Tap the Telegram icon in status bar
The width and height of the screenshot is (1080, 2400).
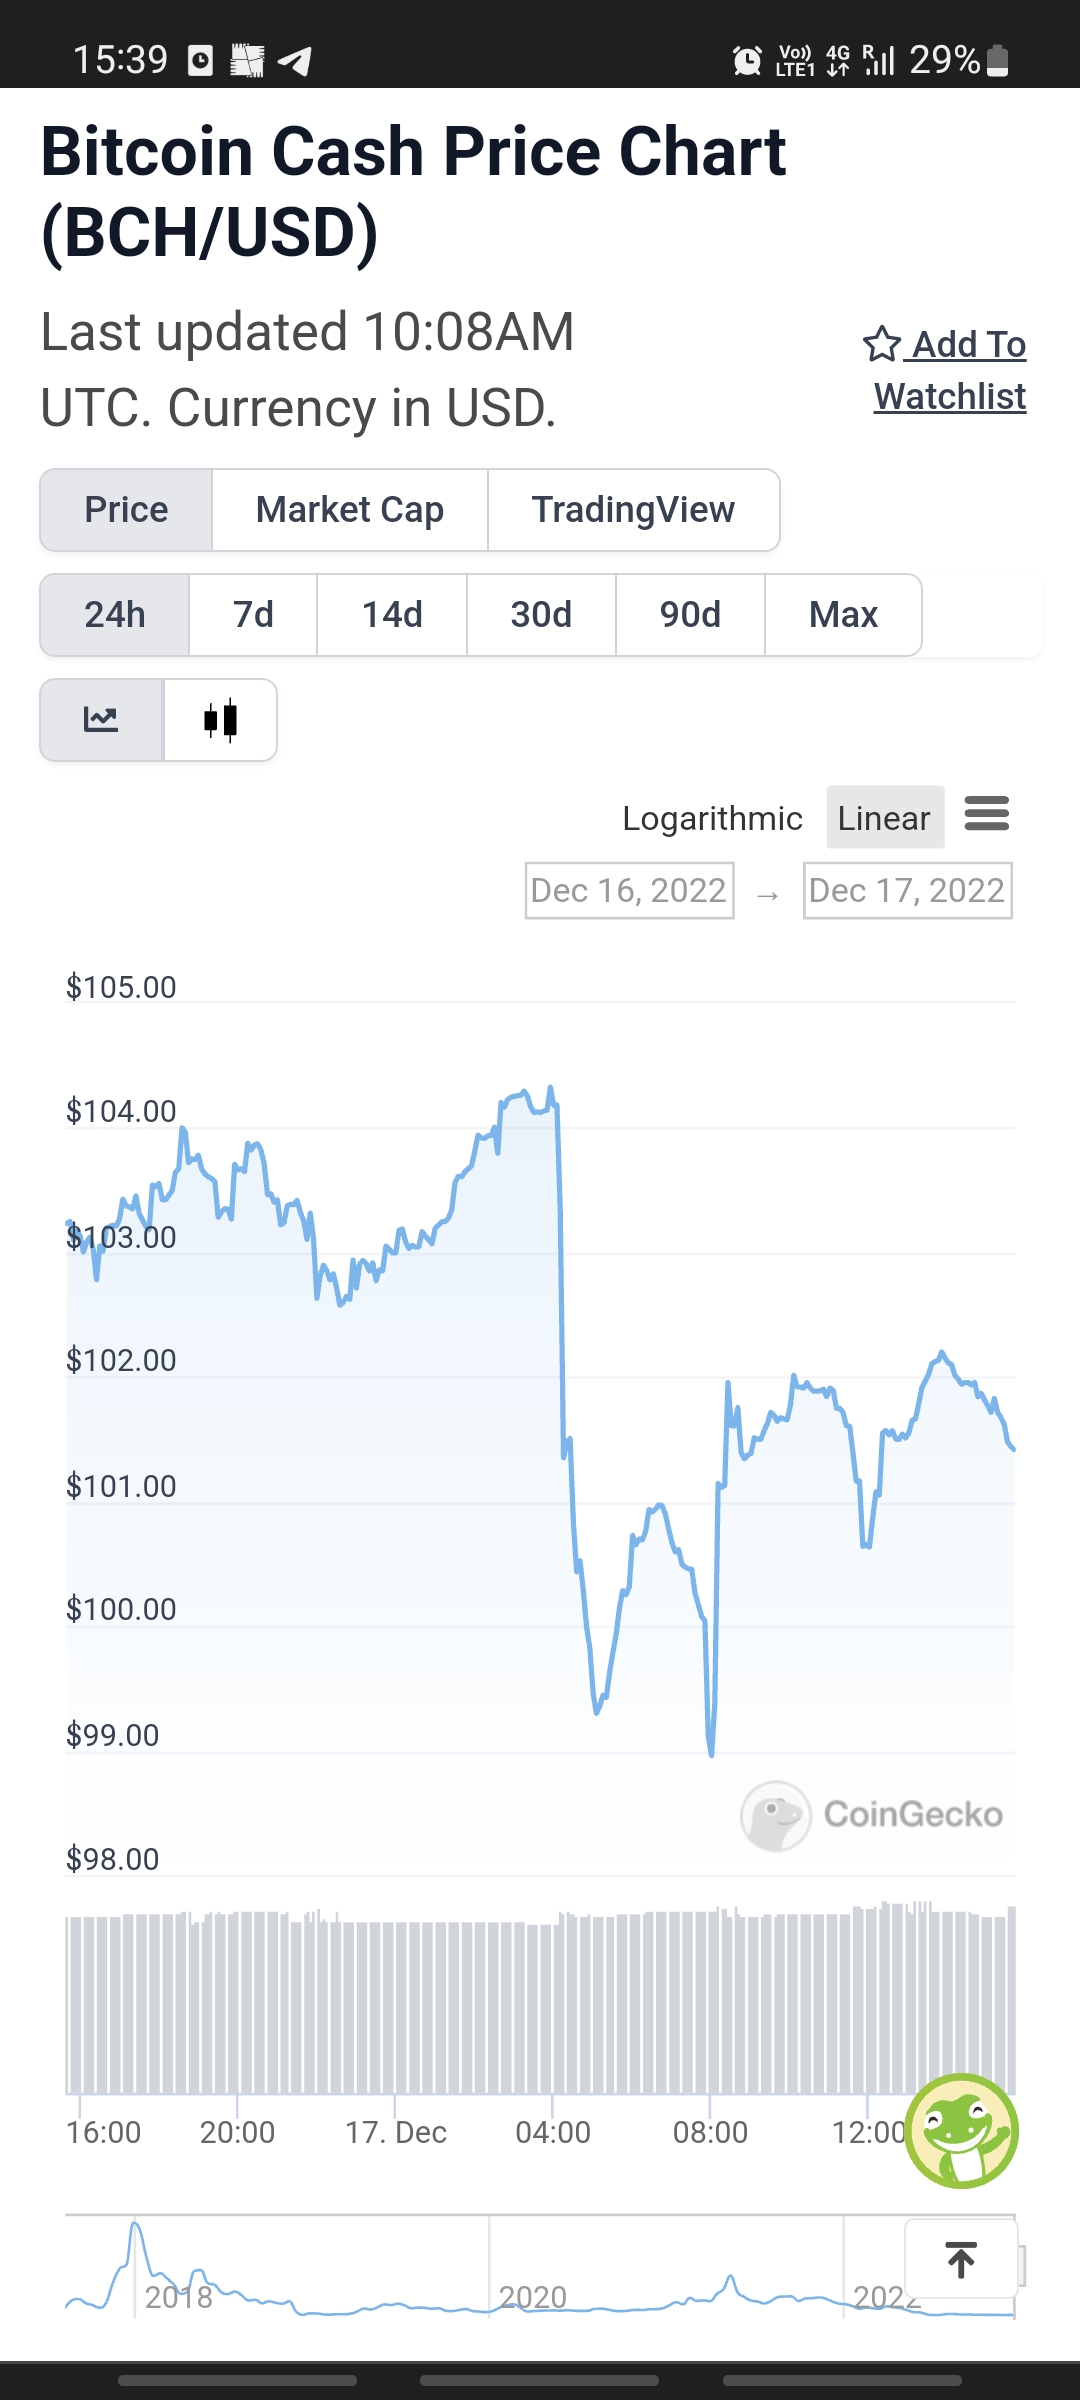(295, 61)
